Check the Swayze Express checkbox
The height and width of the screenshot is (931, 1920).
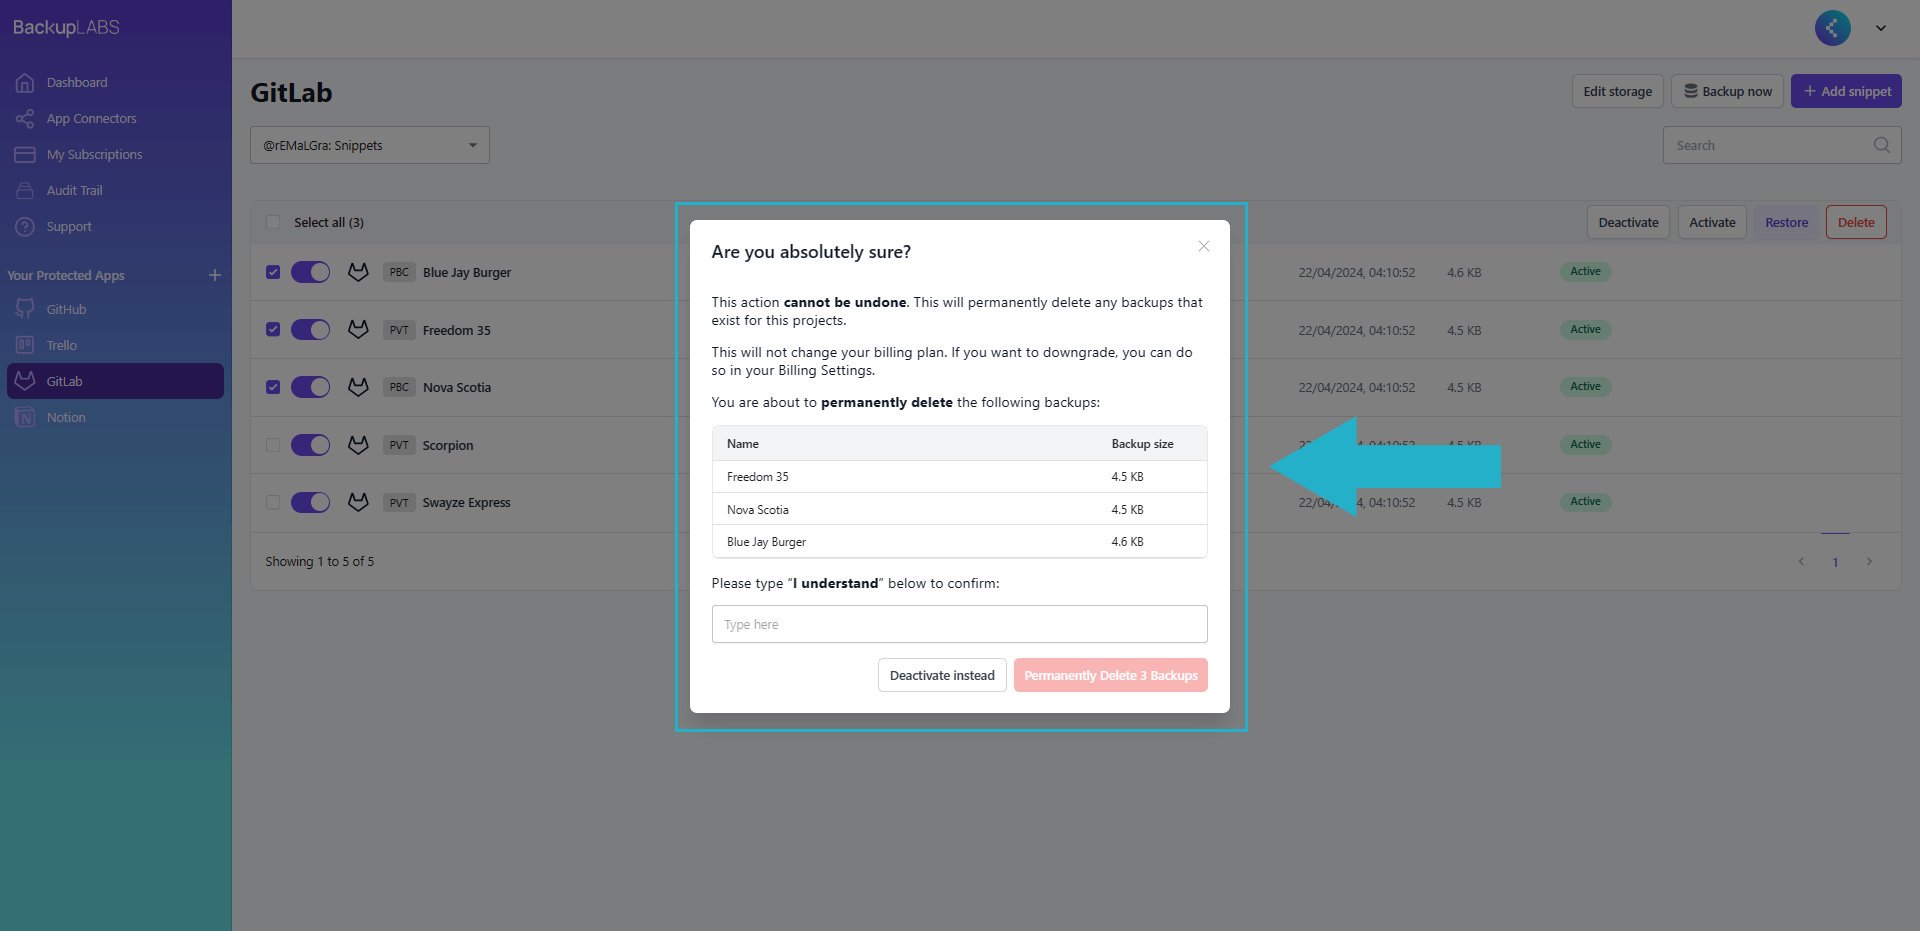coord(273,502)
